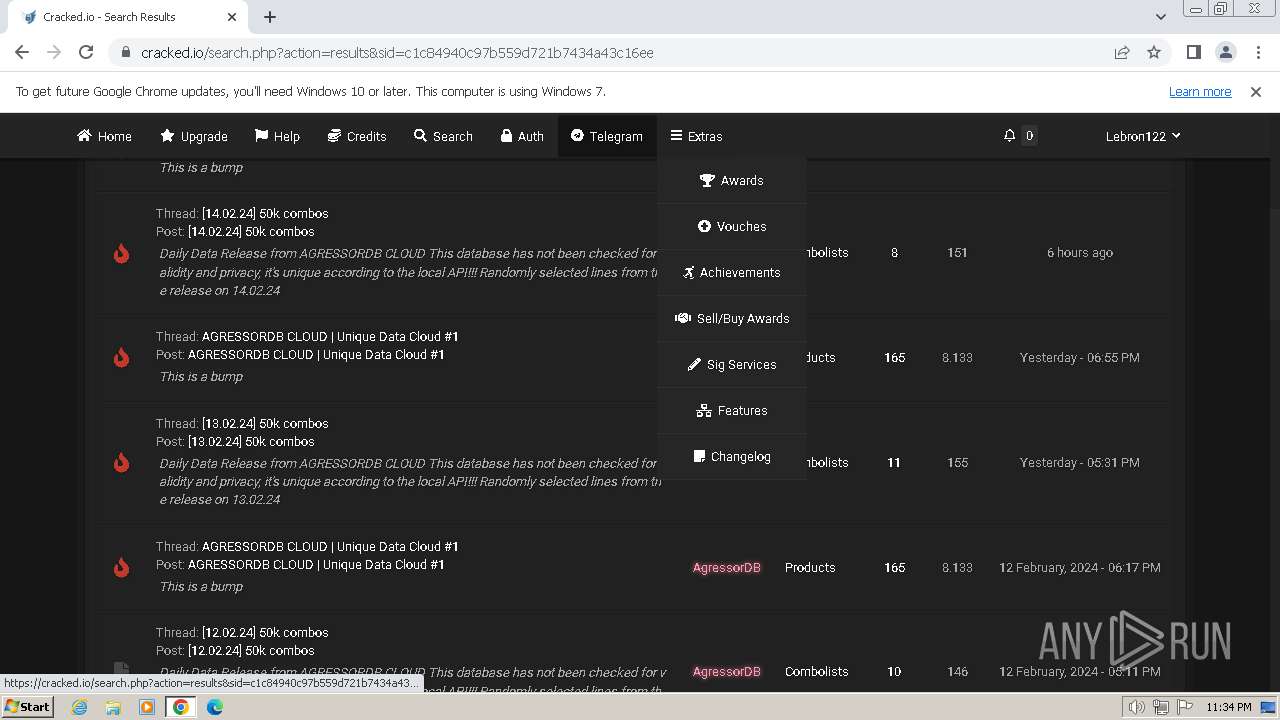
Task: Select Sell/Buy Awards from Extras menu
Action: pos(732,318)
